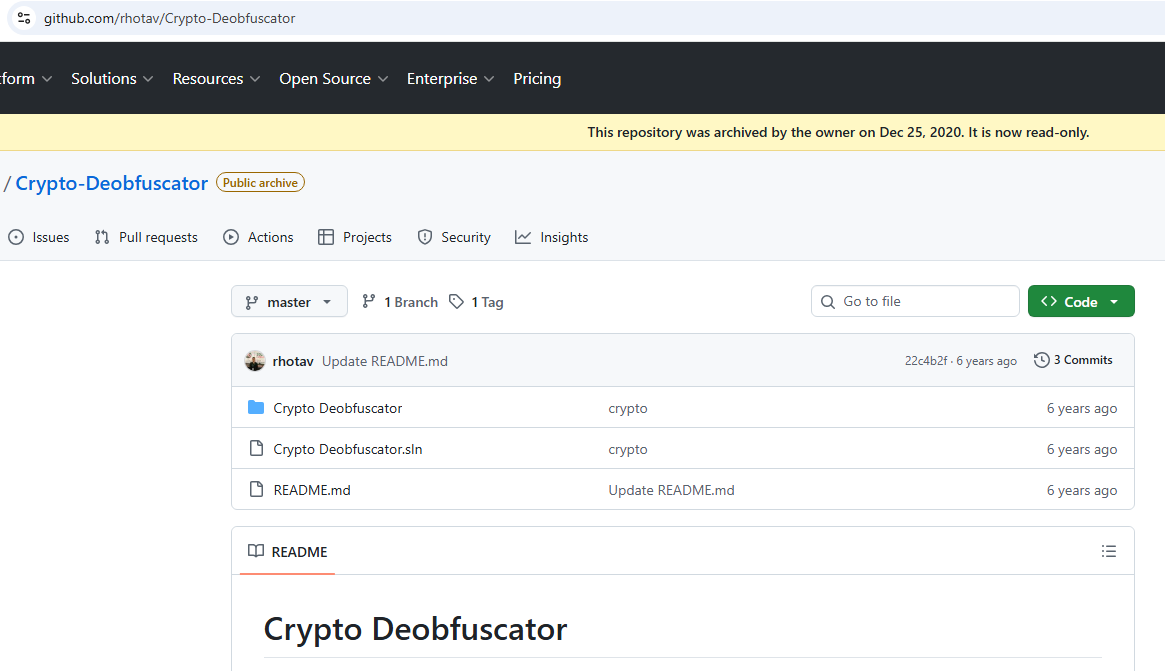Viewport: 1165px width, 671px height.
Task: Open the Open Source header menu
Action: tap(333, 79)
